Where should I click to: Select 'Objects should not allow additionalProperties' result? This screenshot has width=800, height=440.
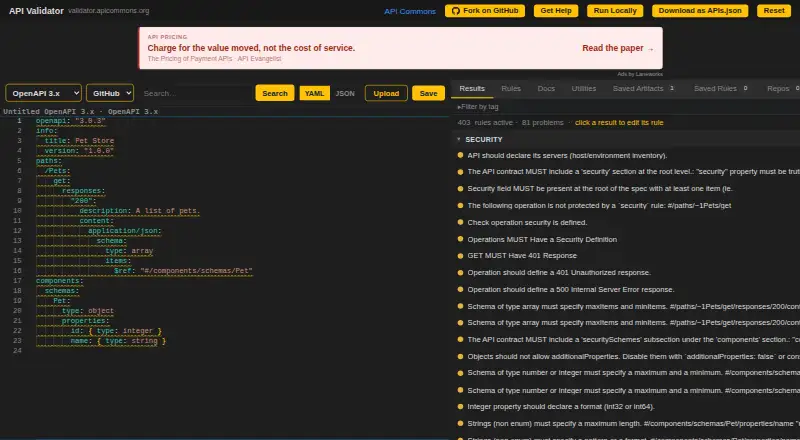tap(634, 356)
